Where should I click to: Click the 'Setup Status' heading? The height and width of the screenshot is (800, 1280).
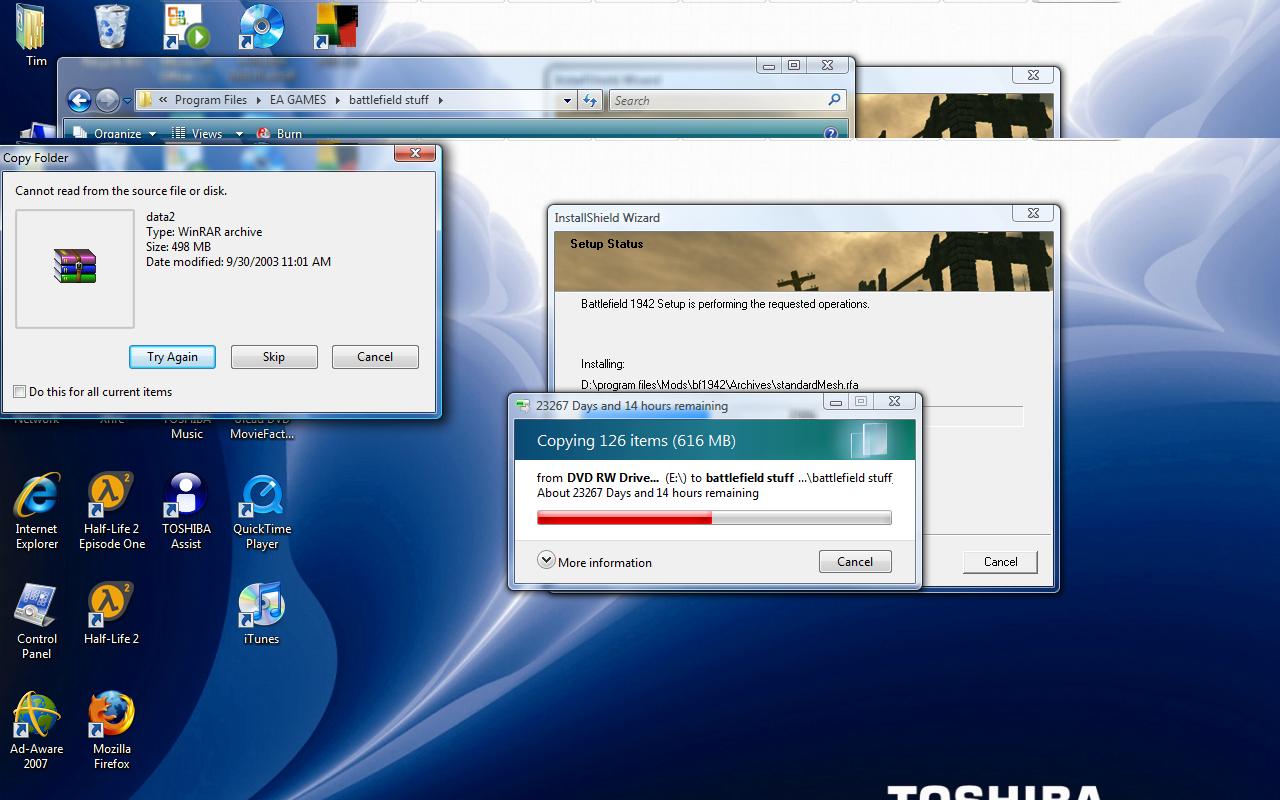point(606,243)
